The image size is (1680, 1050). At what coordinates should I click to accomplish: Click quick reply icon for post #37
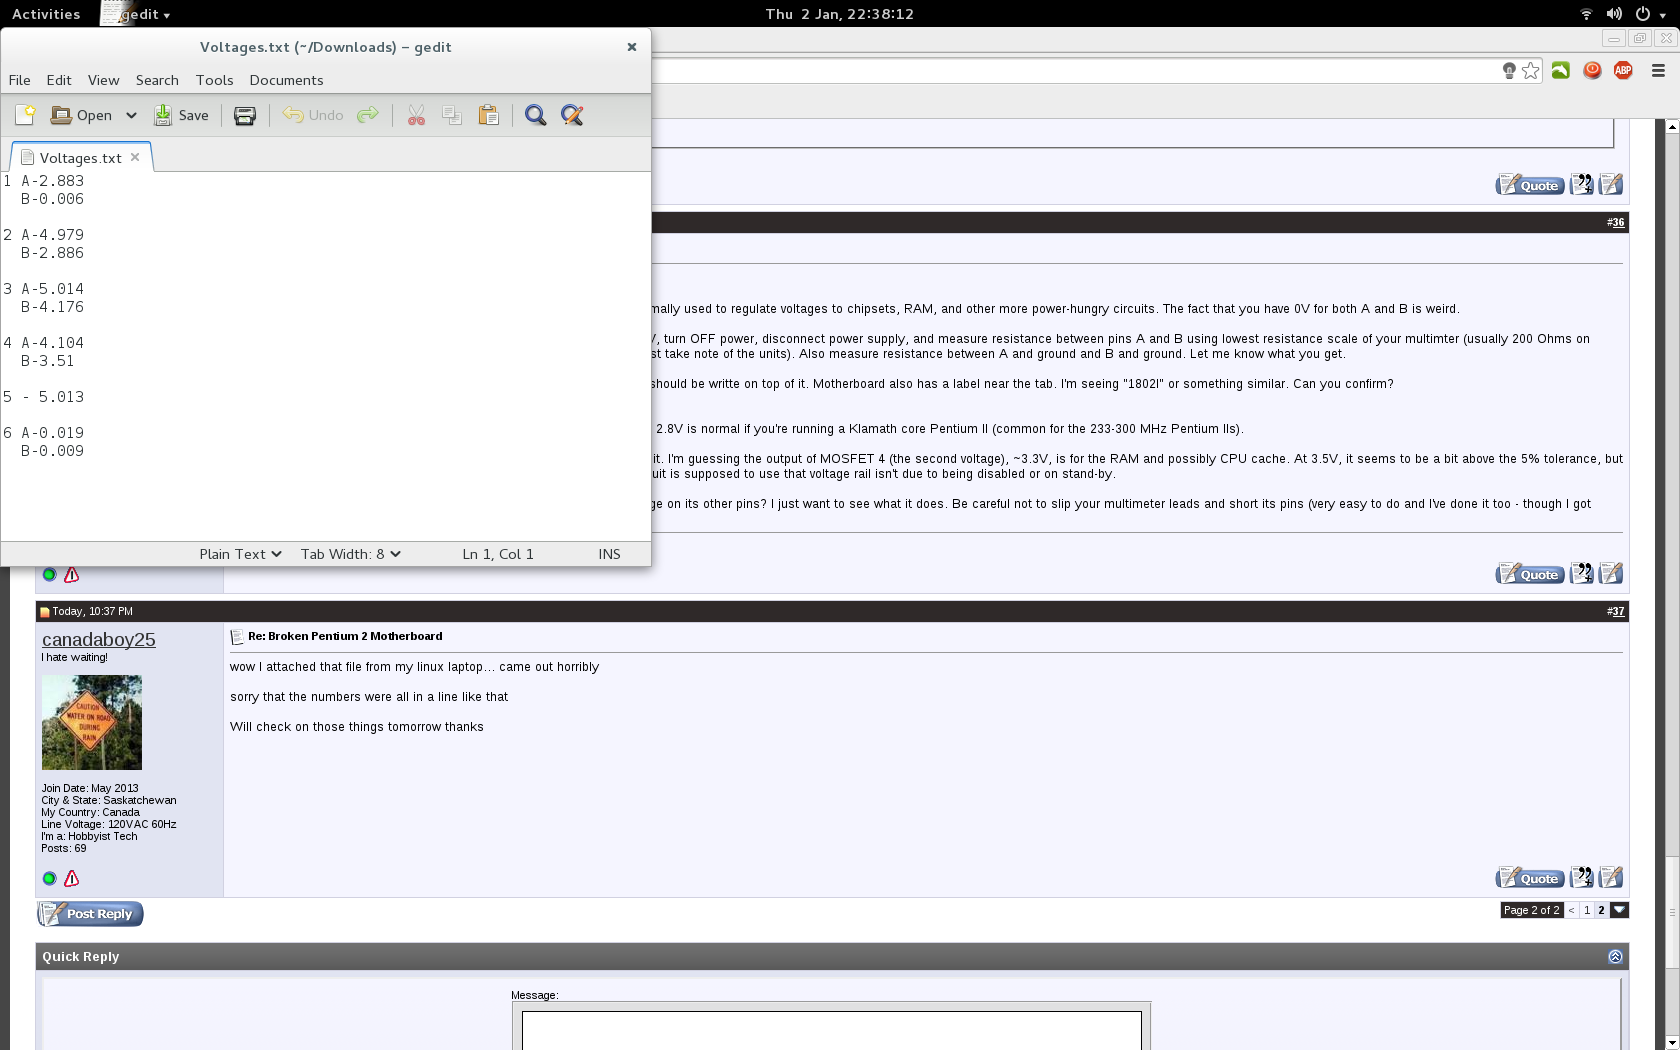[1611, 878]
